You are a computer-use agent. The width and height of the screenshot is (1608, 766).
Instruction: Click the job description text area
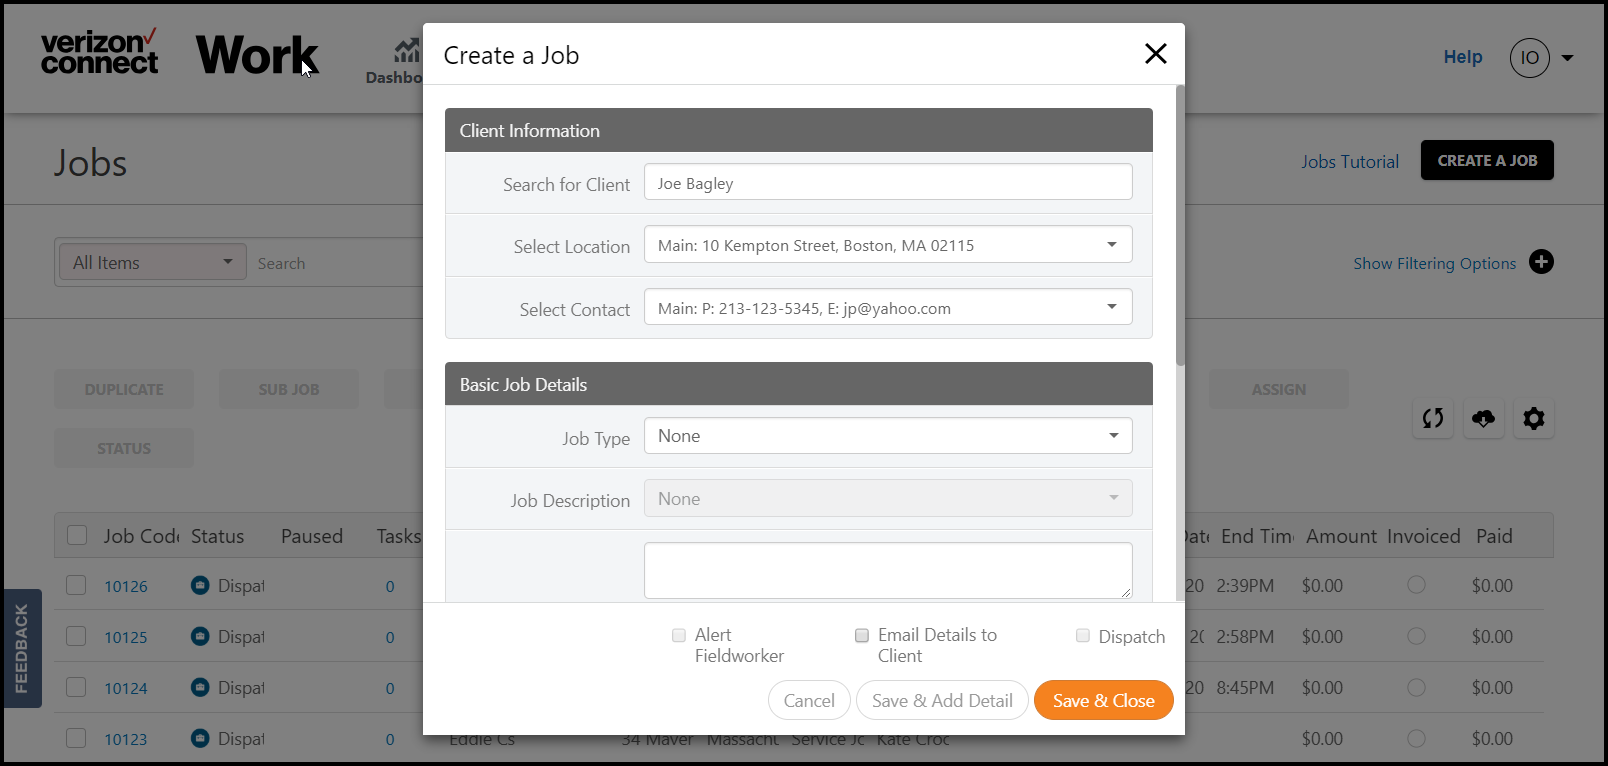[x=888, y=570]
